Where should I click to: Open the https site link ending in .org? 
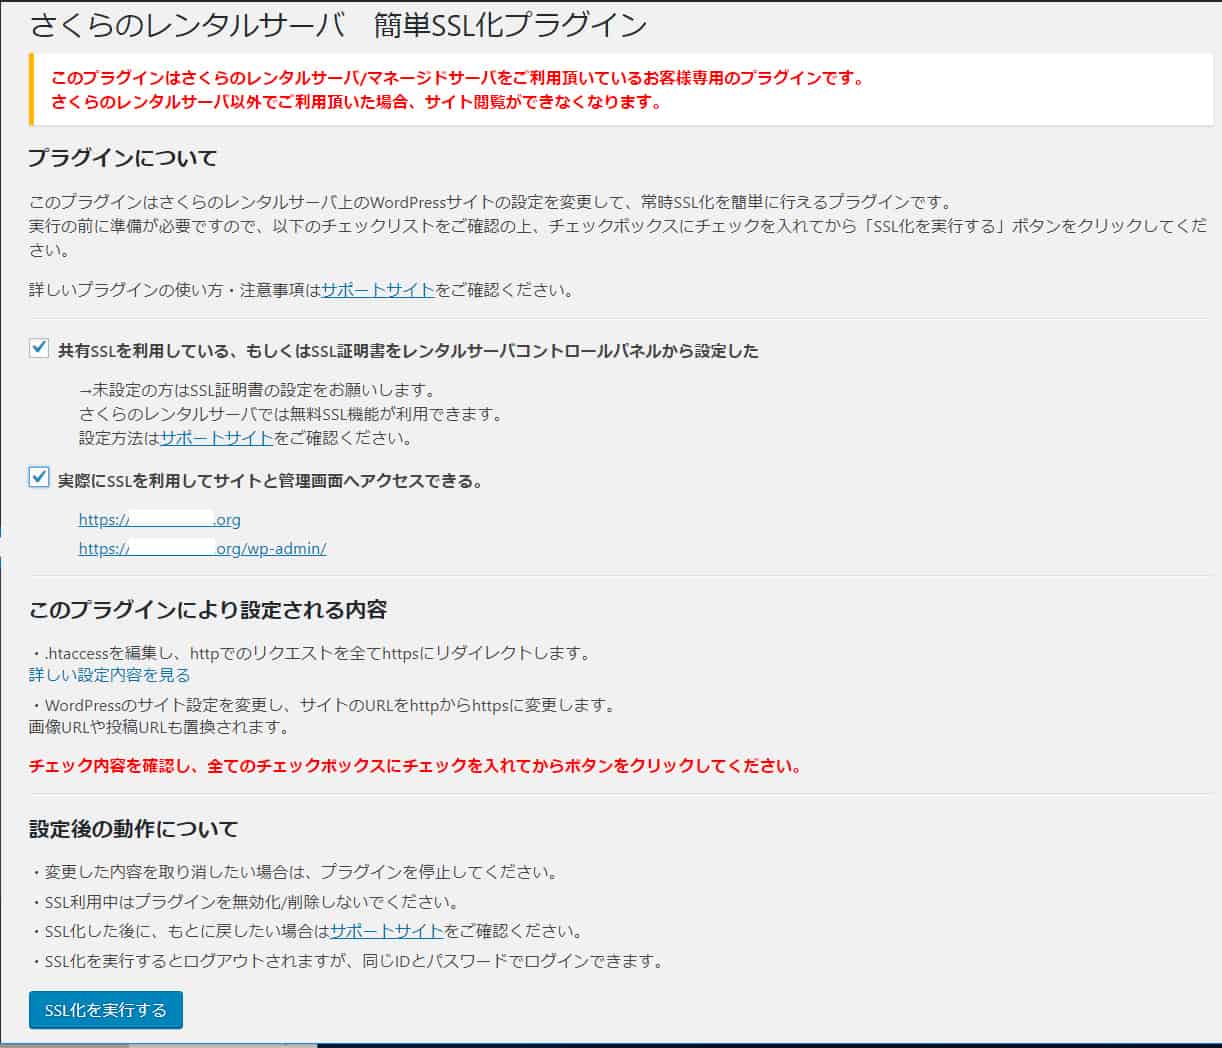coord(160,520)
